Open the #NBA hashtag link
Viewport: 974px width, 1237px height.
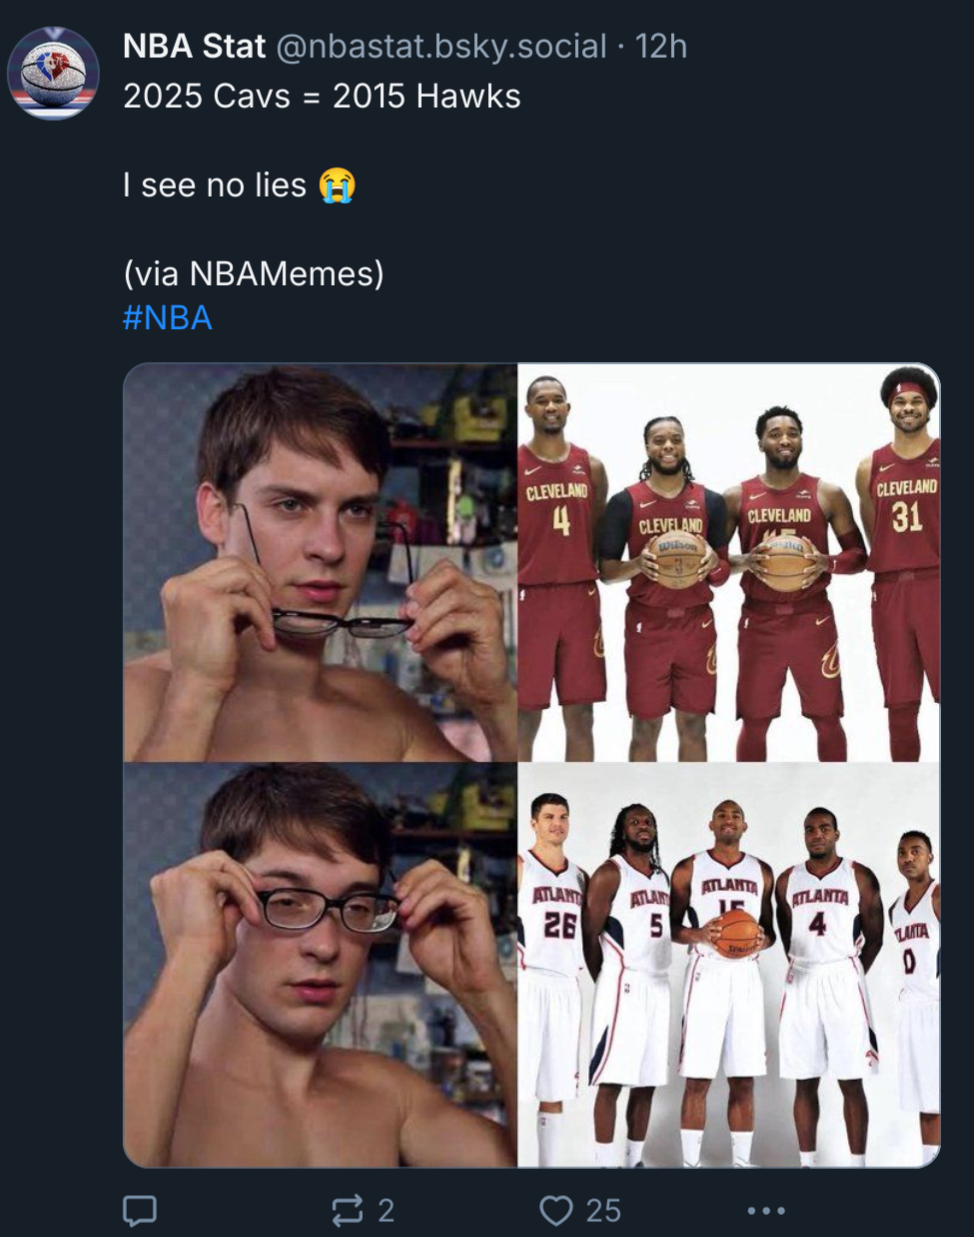167,318
